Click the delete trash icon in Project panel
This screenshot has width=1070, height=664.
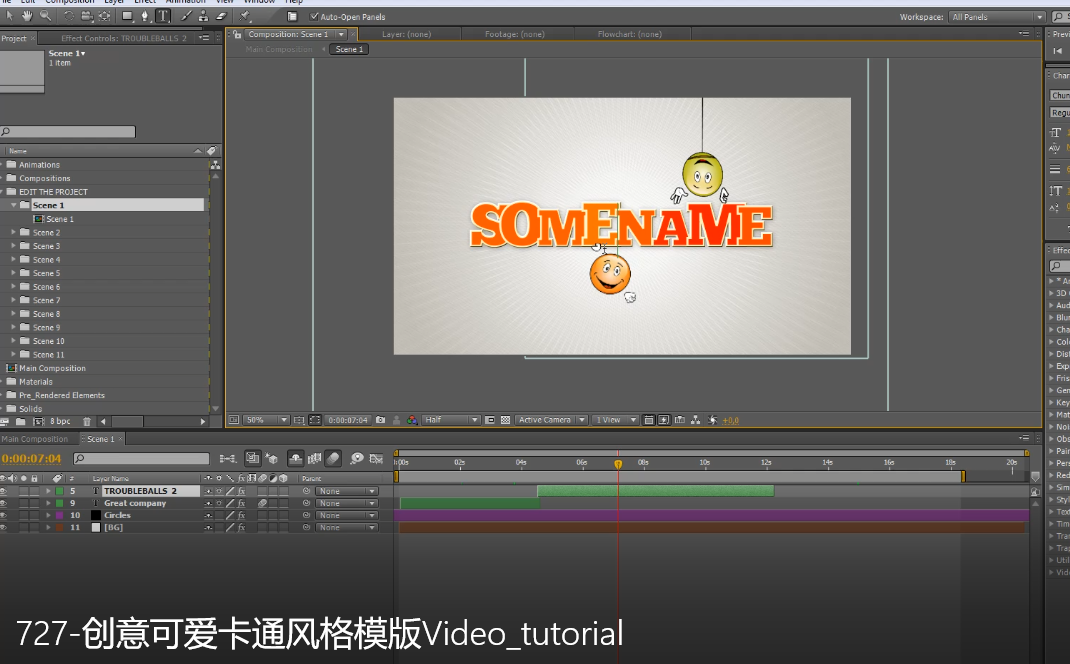87,421
